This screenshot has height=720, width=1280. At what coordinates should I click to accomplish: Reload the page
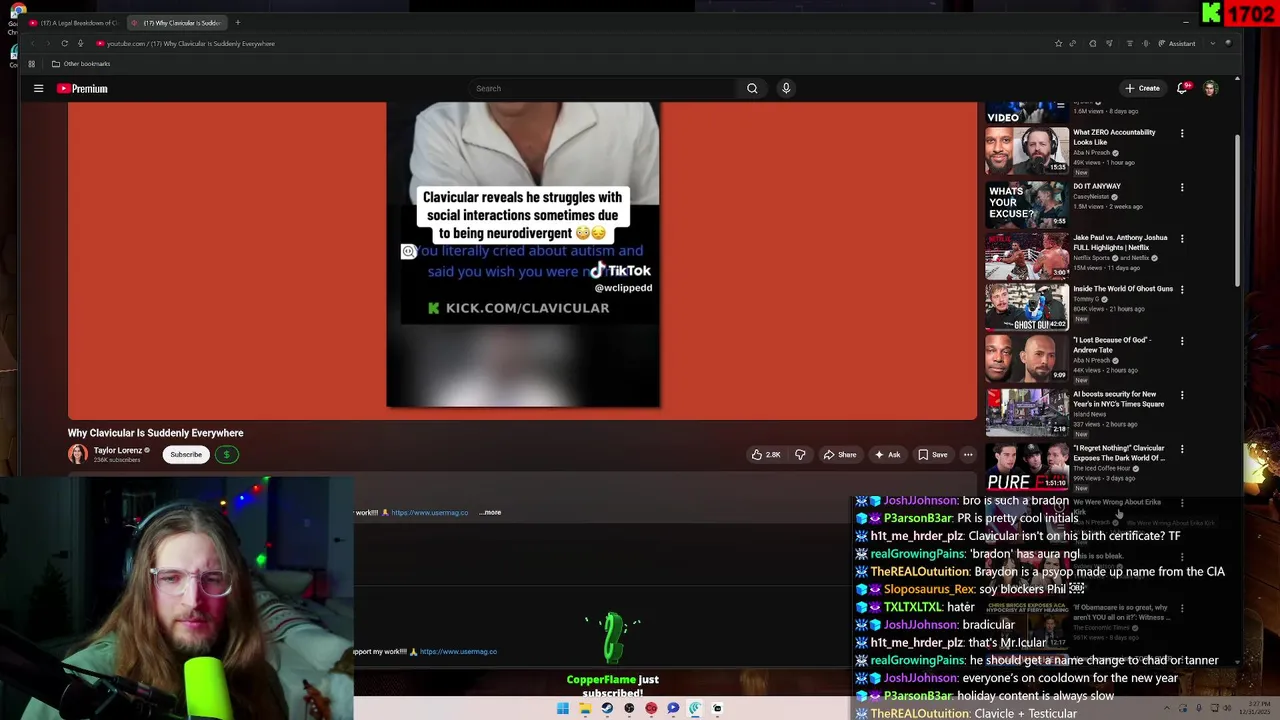pos(64,43)
